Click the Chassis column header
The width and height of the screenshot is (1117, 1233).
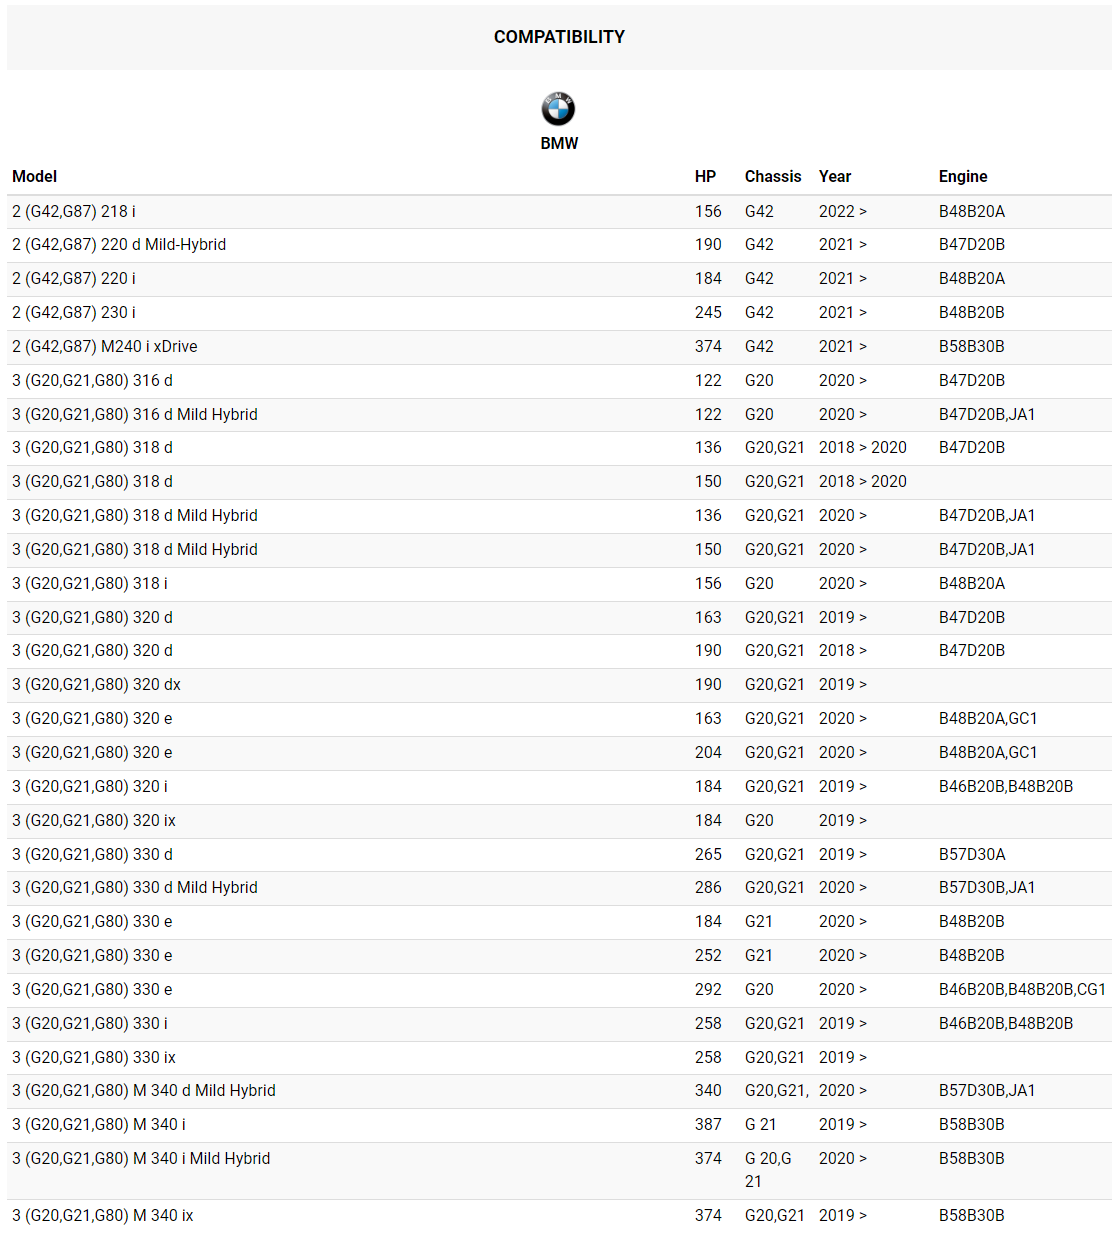pos(773,176)
